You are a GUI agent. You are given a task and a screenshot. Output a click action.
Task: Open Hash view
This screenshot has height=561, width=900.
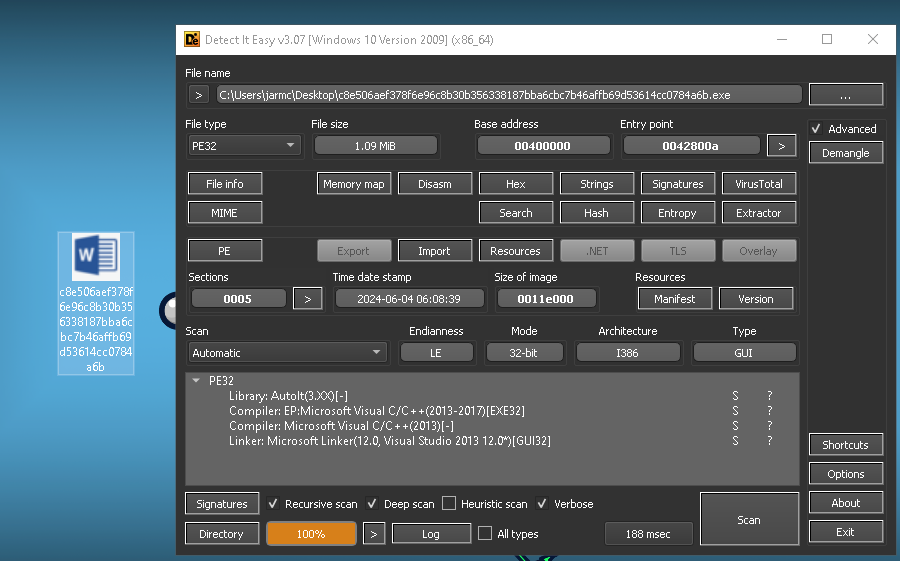click(x=596, y=212)
